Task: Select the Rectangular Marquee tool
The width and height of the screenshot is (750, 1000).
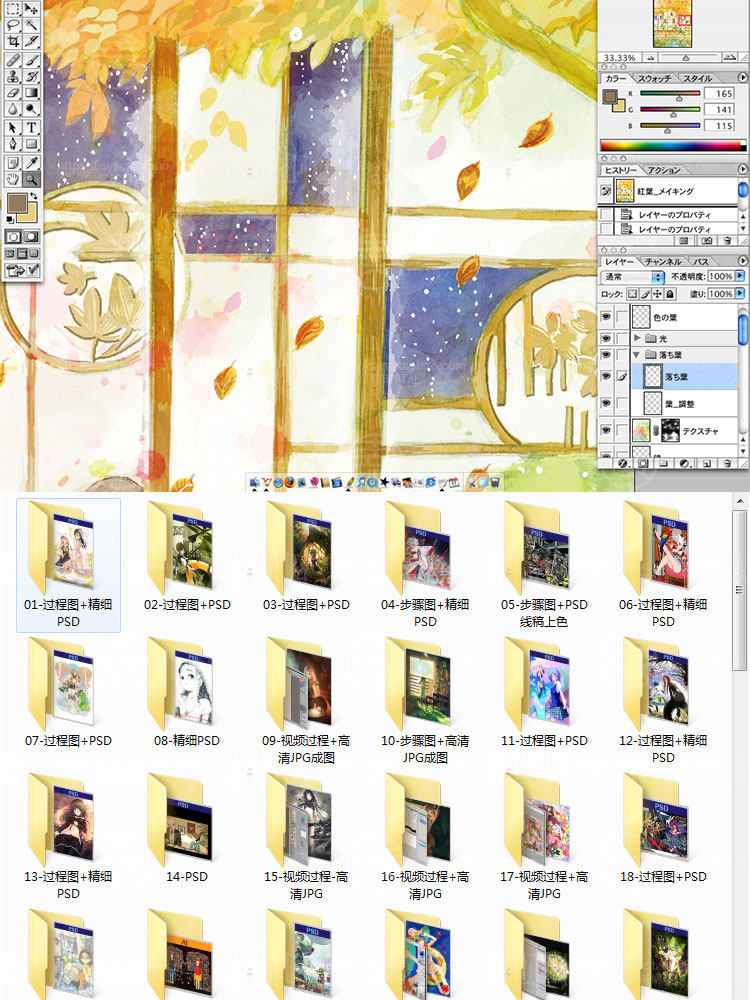Action: [13, 9]
